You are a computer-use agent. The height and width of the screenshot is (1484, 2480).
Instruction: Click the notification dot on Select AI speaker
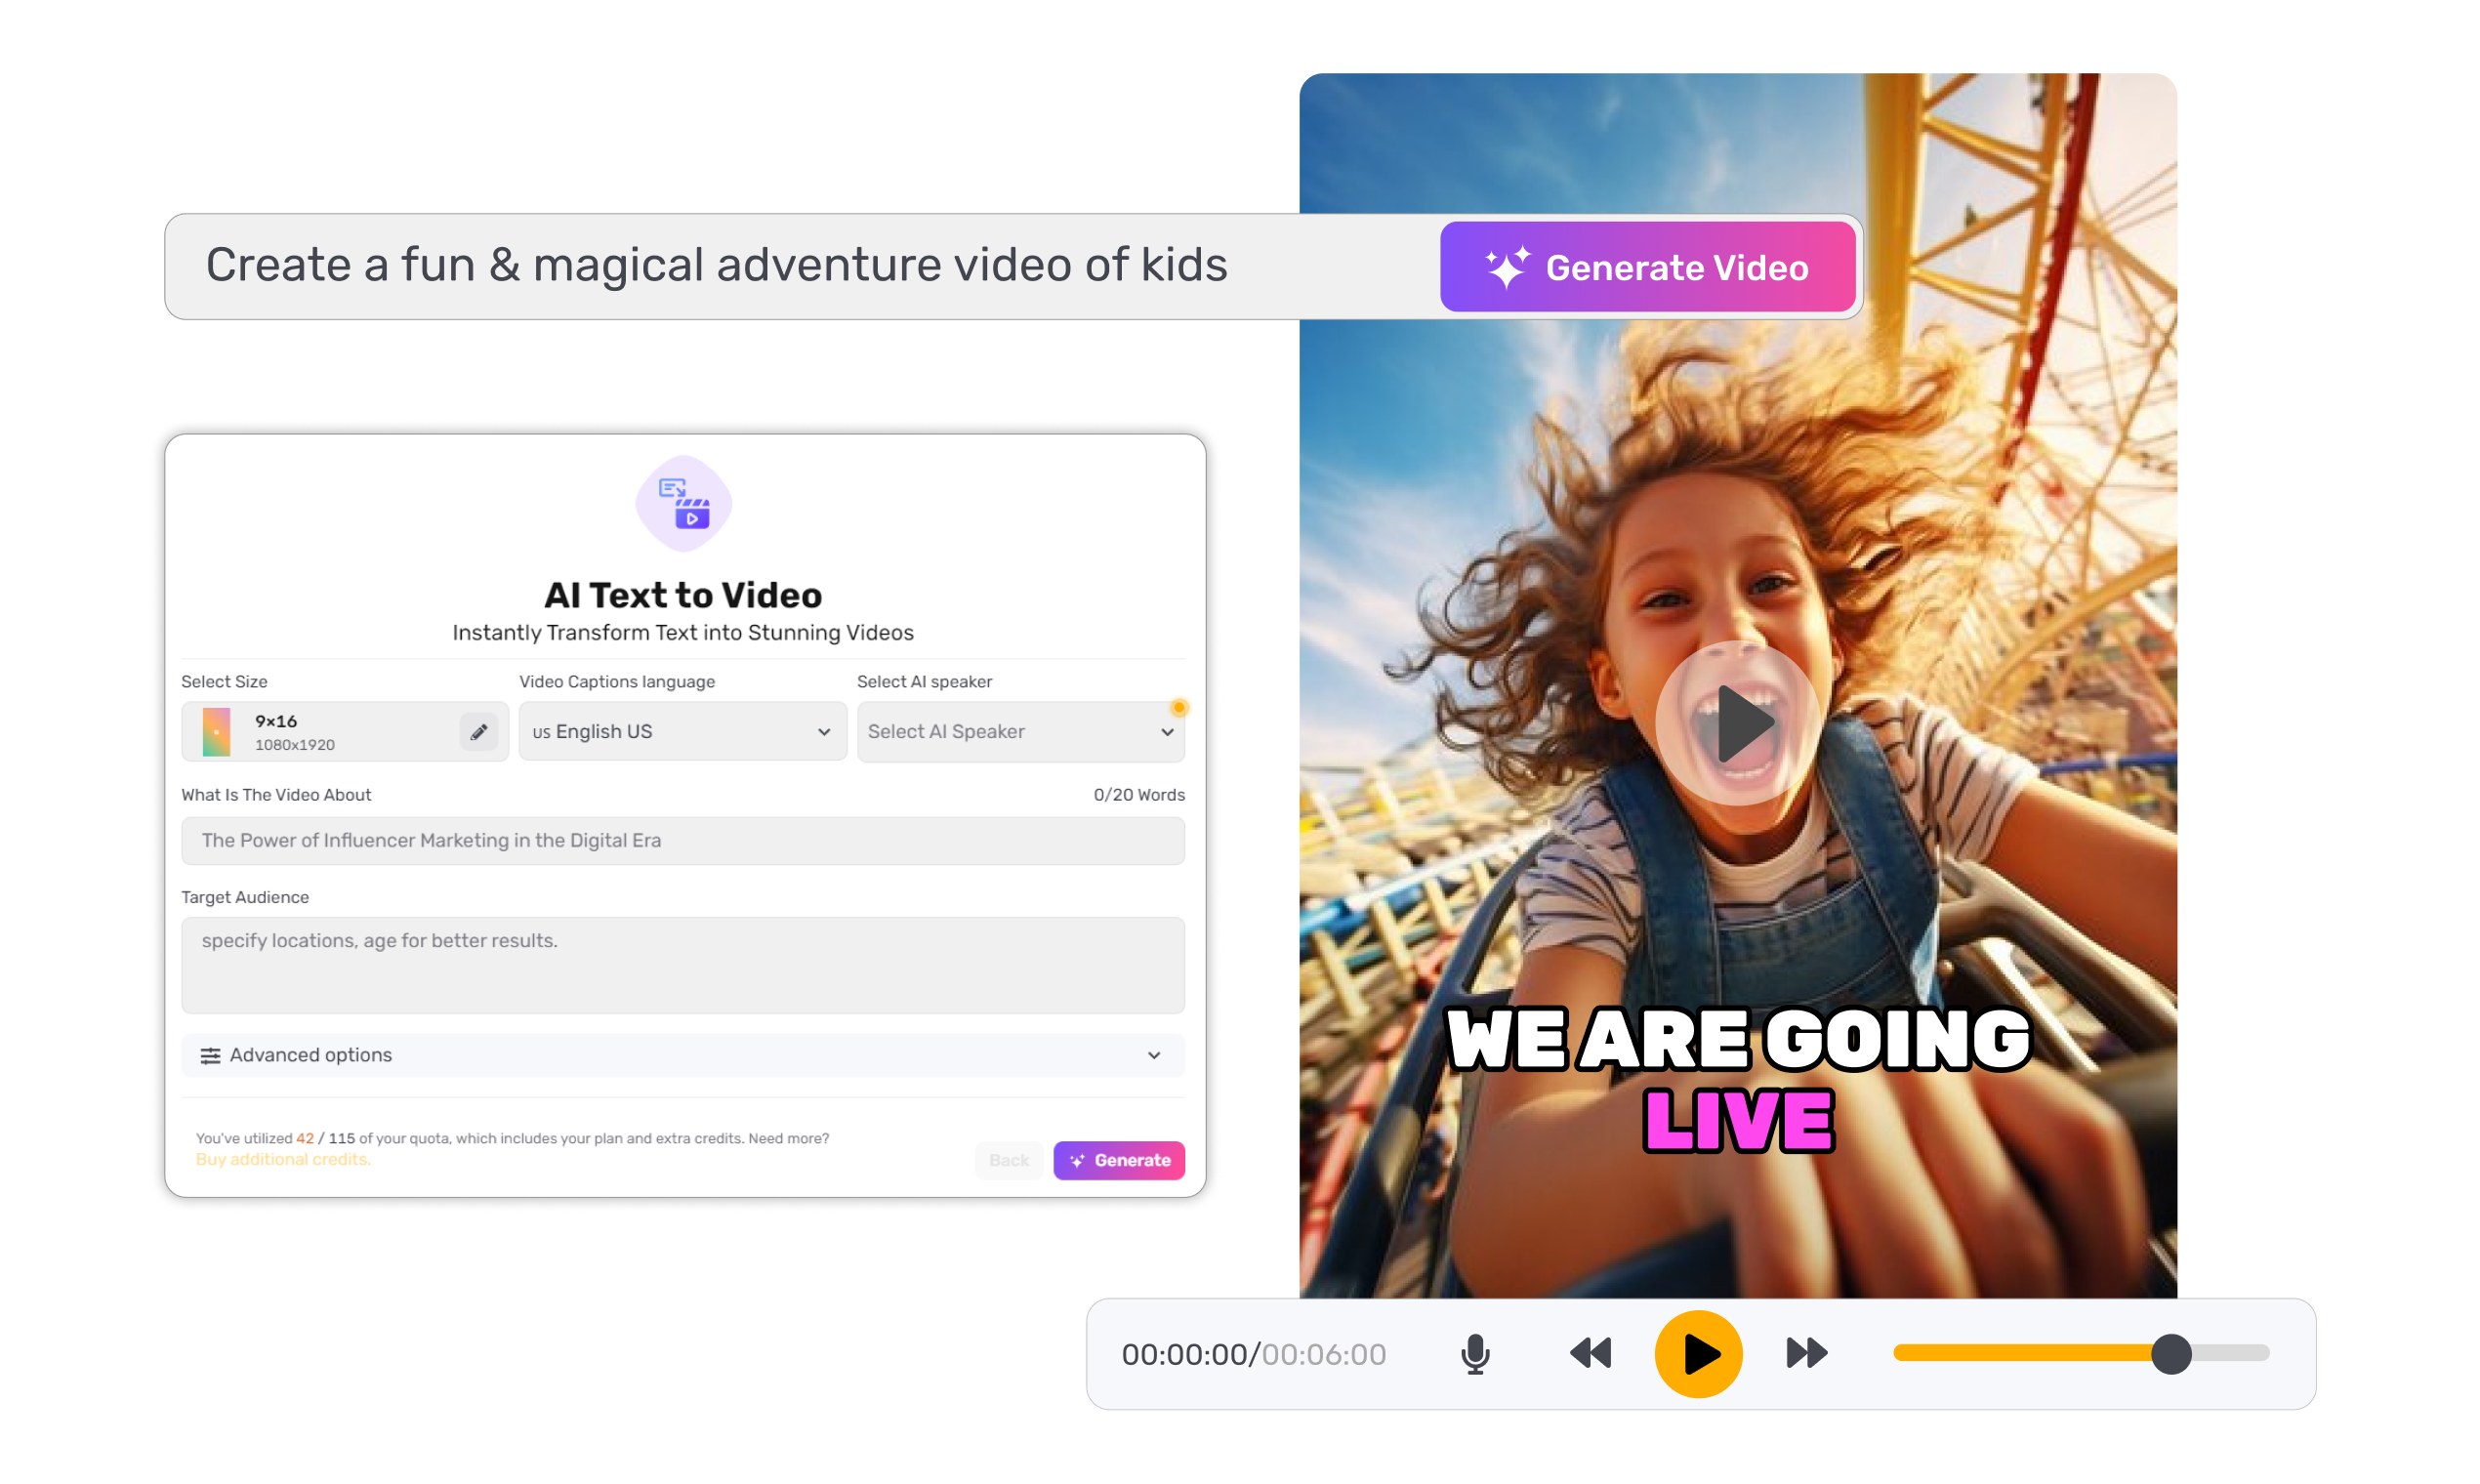1180,707
